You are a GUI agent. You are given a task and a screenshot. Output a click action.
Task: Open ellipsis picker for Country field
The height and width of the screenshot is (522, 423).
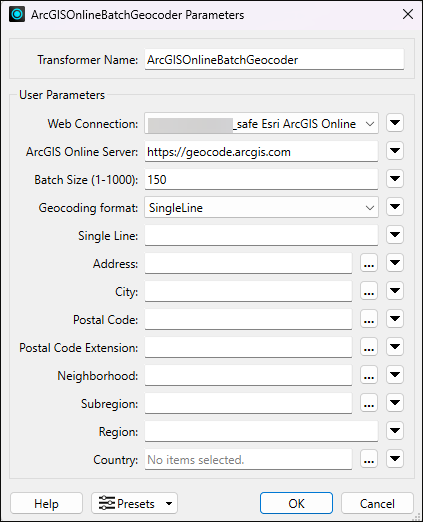[x=369, y=459]
